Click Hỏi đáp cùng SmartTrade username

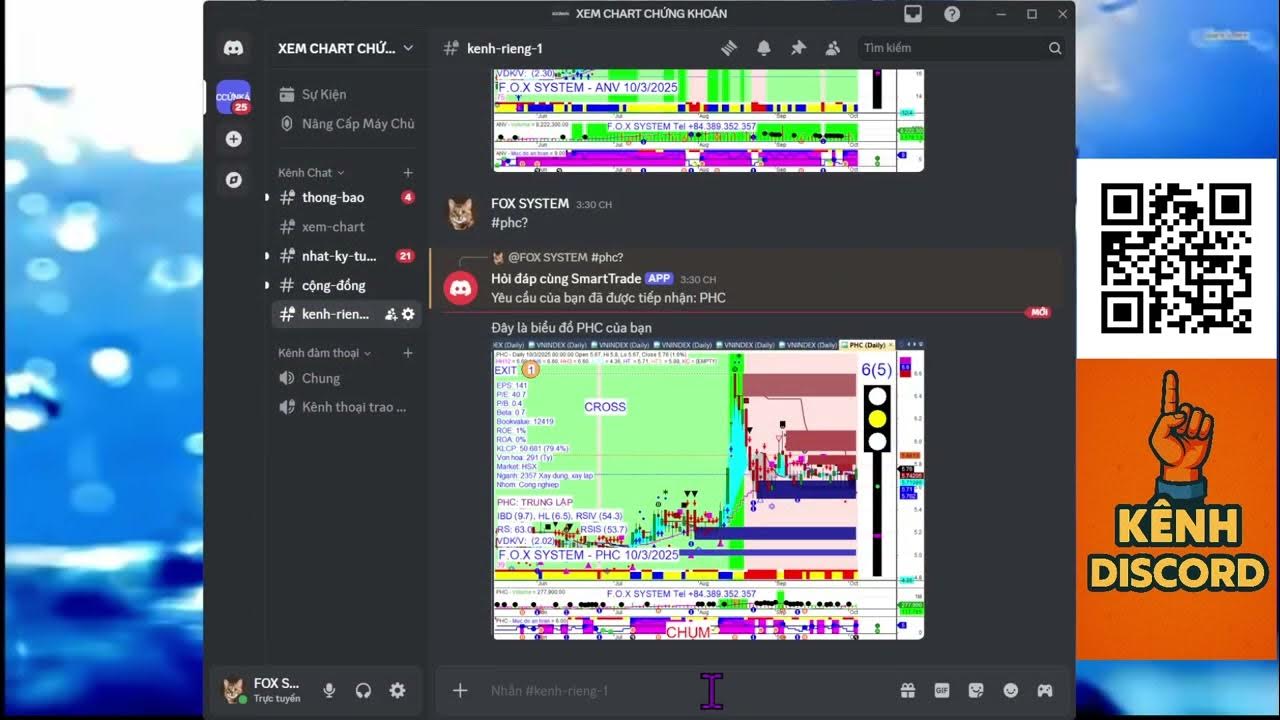pos(566,279)
